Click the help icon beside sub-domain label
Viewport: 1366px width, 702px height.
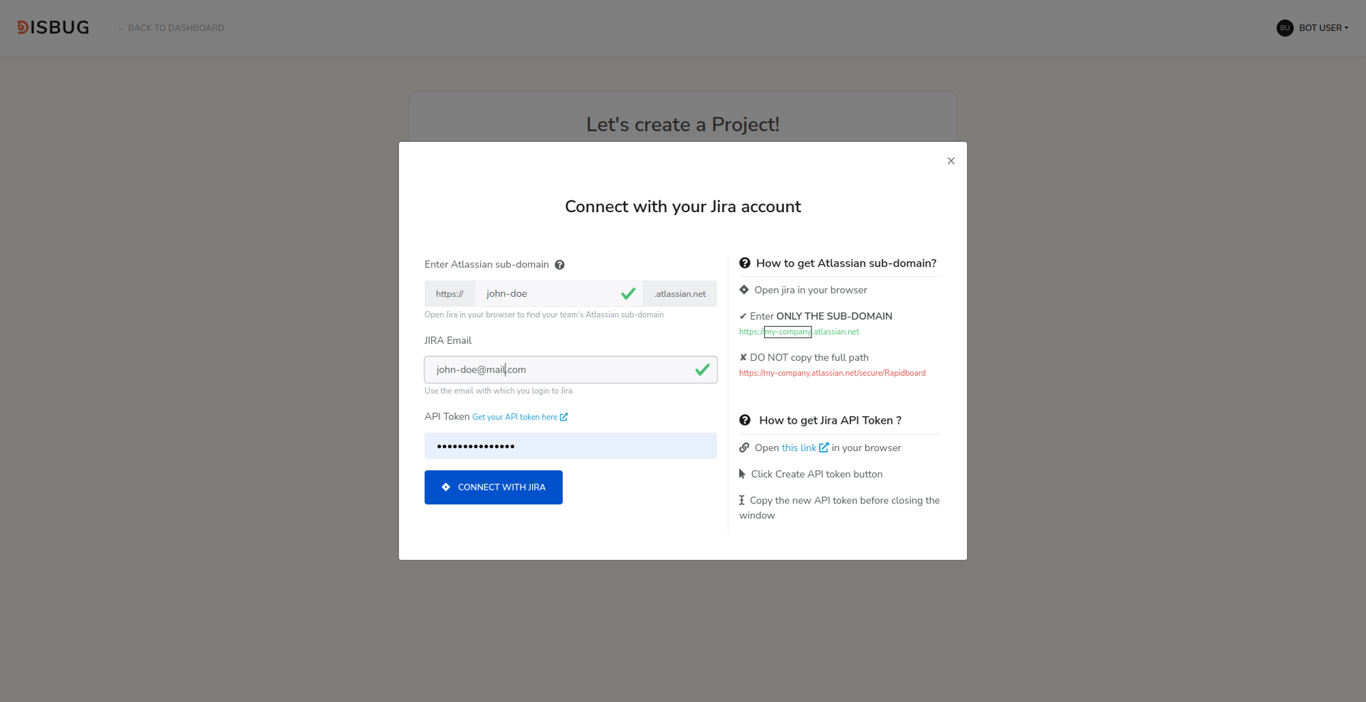(559, 265)
